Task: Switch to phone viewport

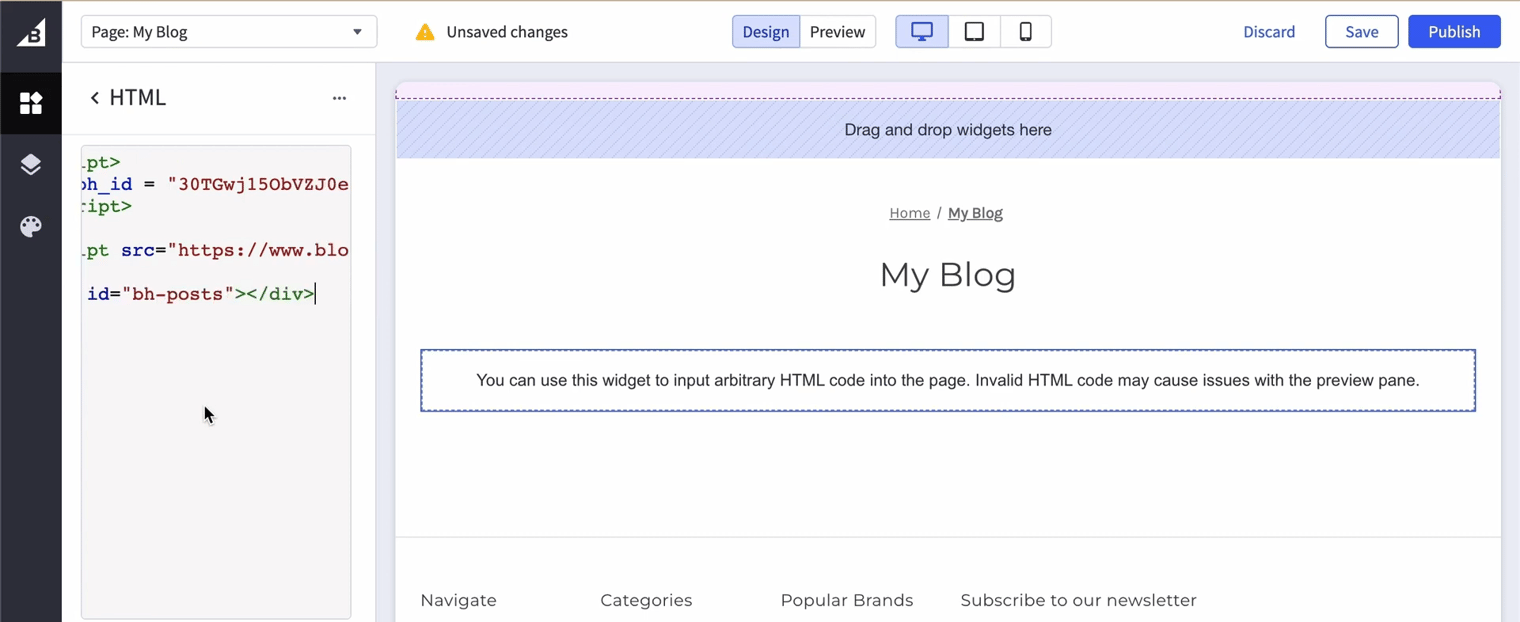Action: (1025, 31)
